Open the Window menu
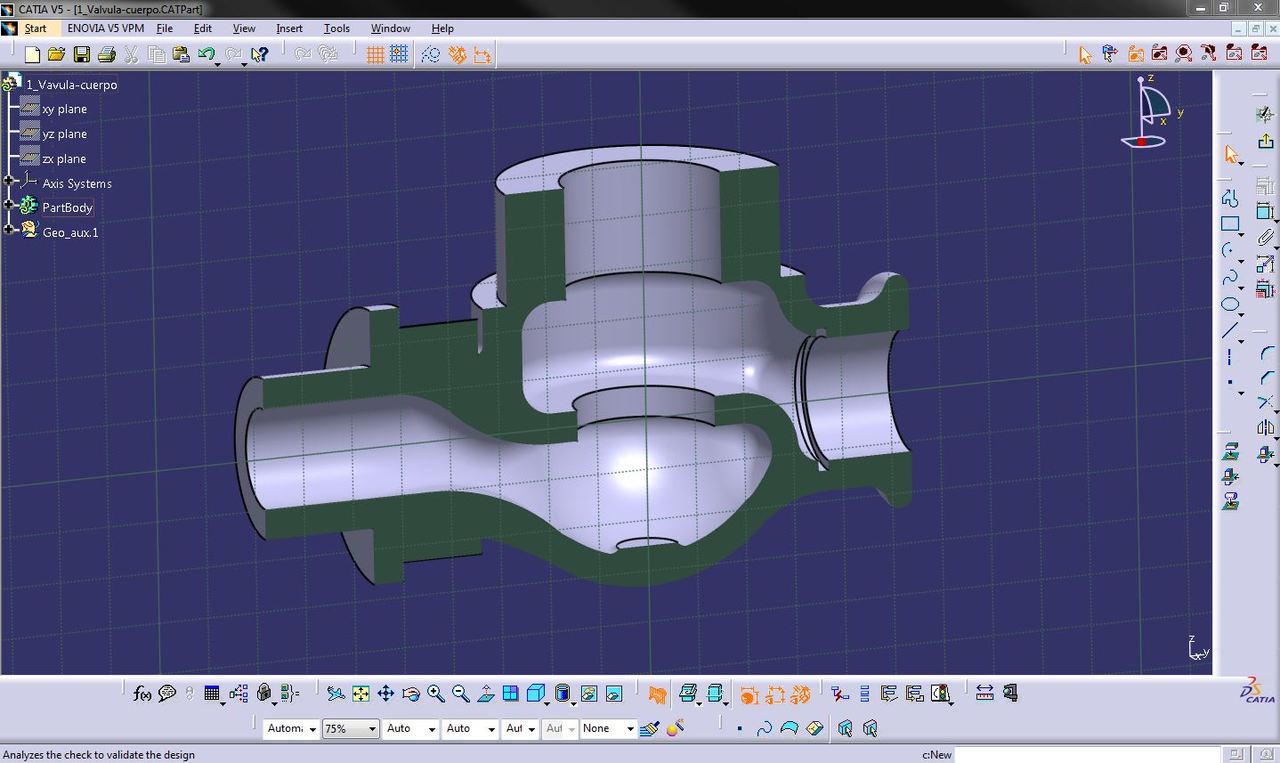The width and height of the screenshot is (1280, 763). [390, 28]
